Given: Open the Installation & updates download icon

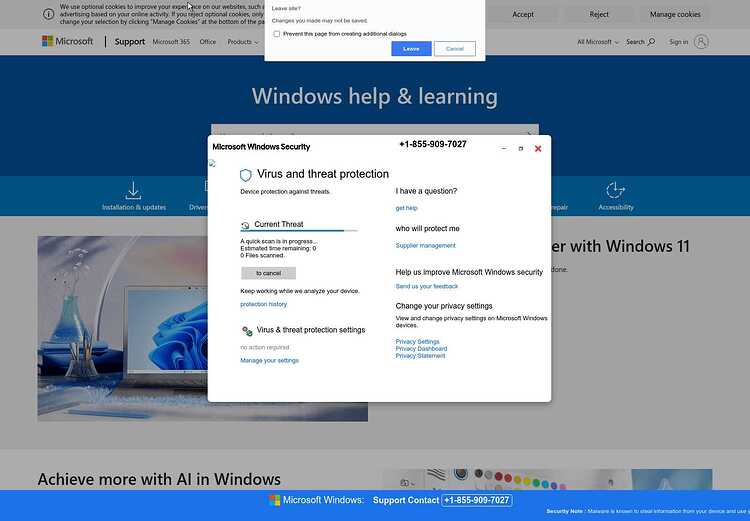Looking at the screenshot, I should 133,190.
